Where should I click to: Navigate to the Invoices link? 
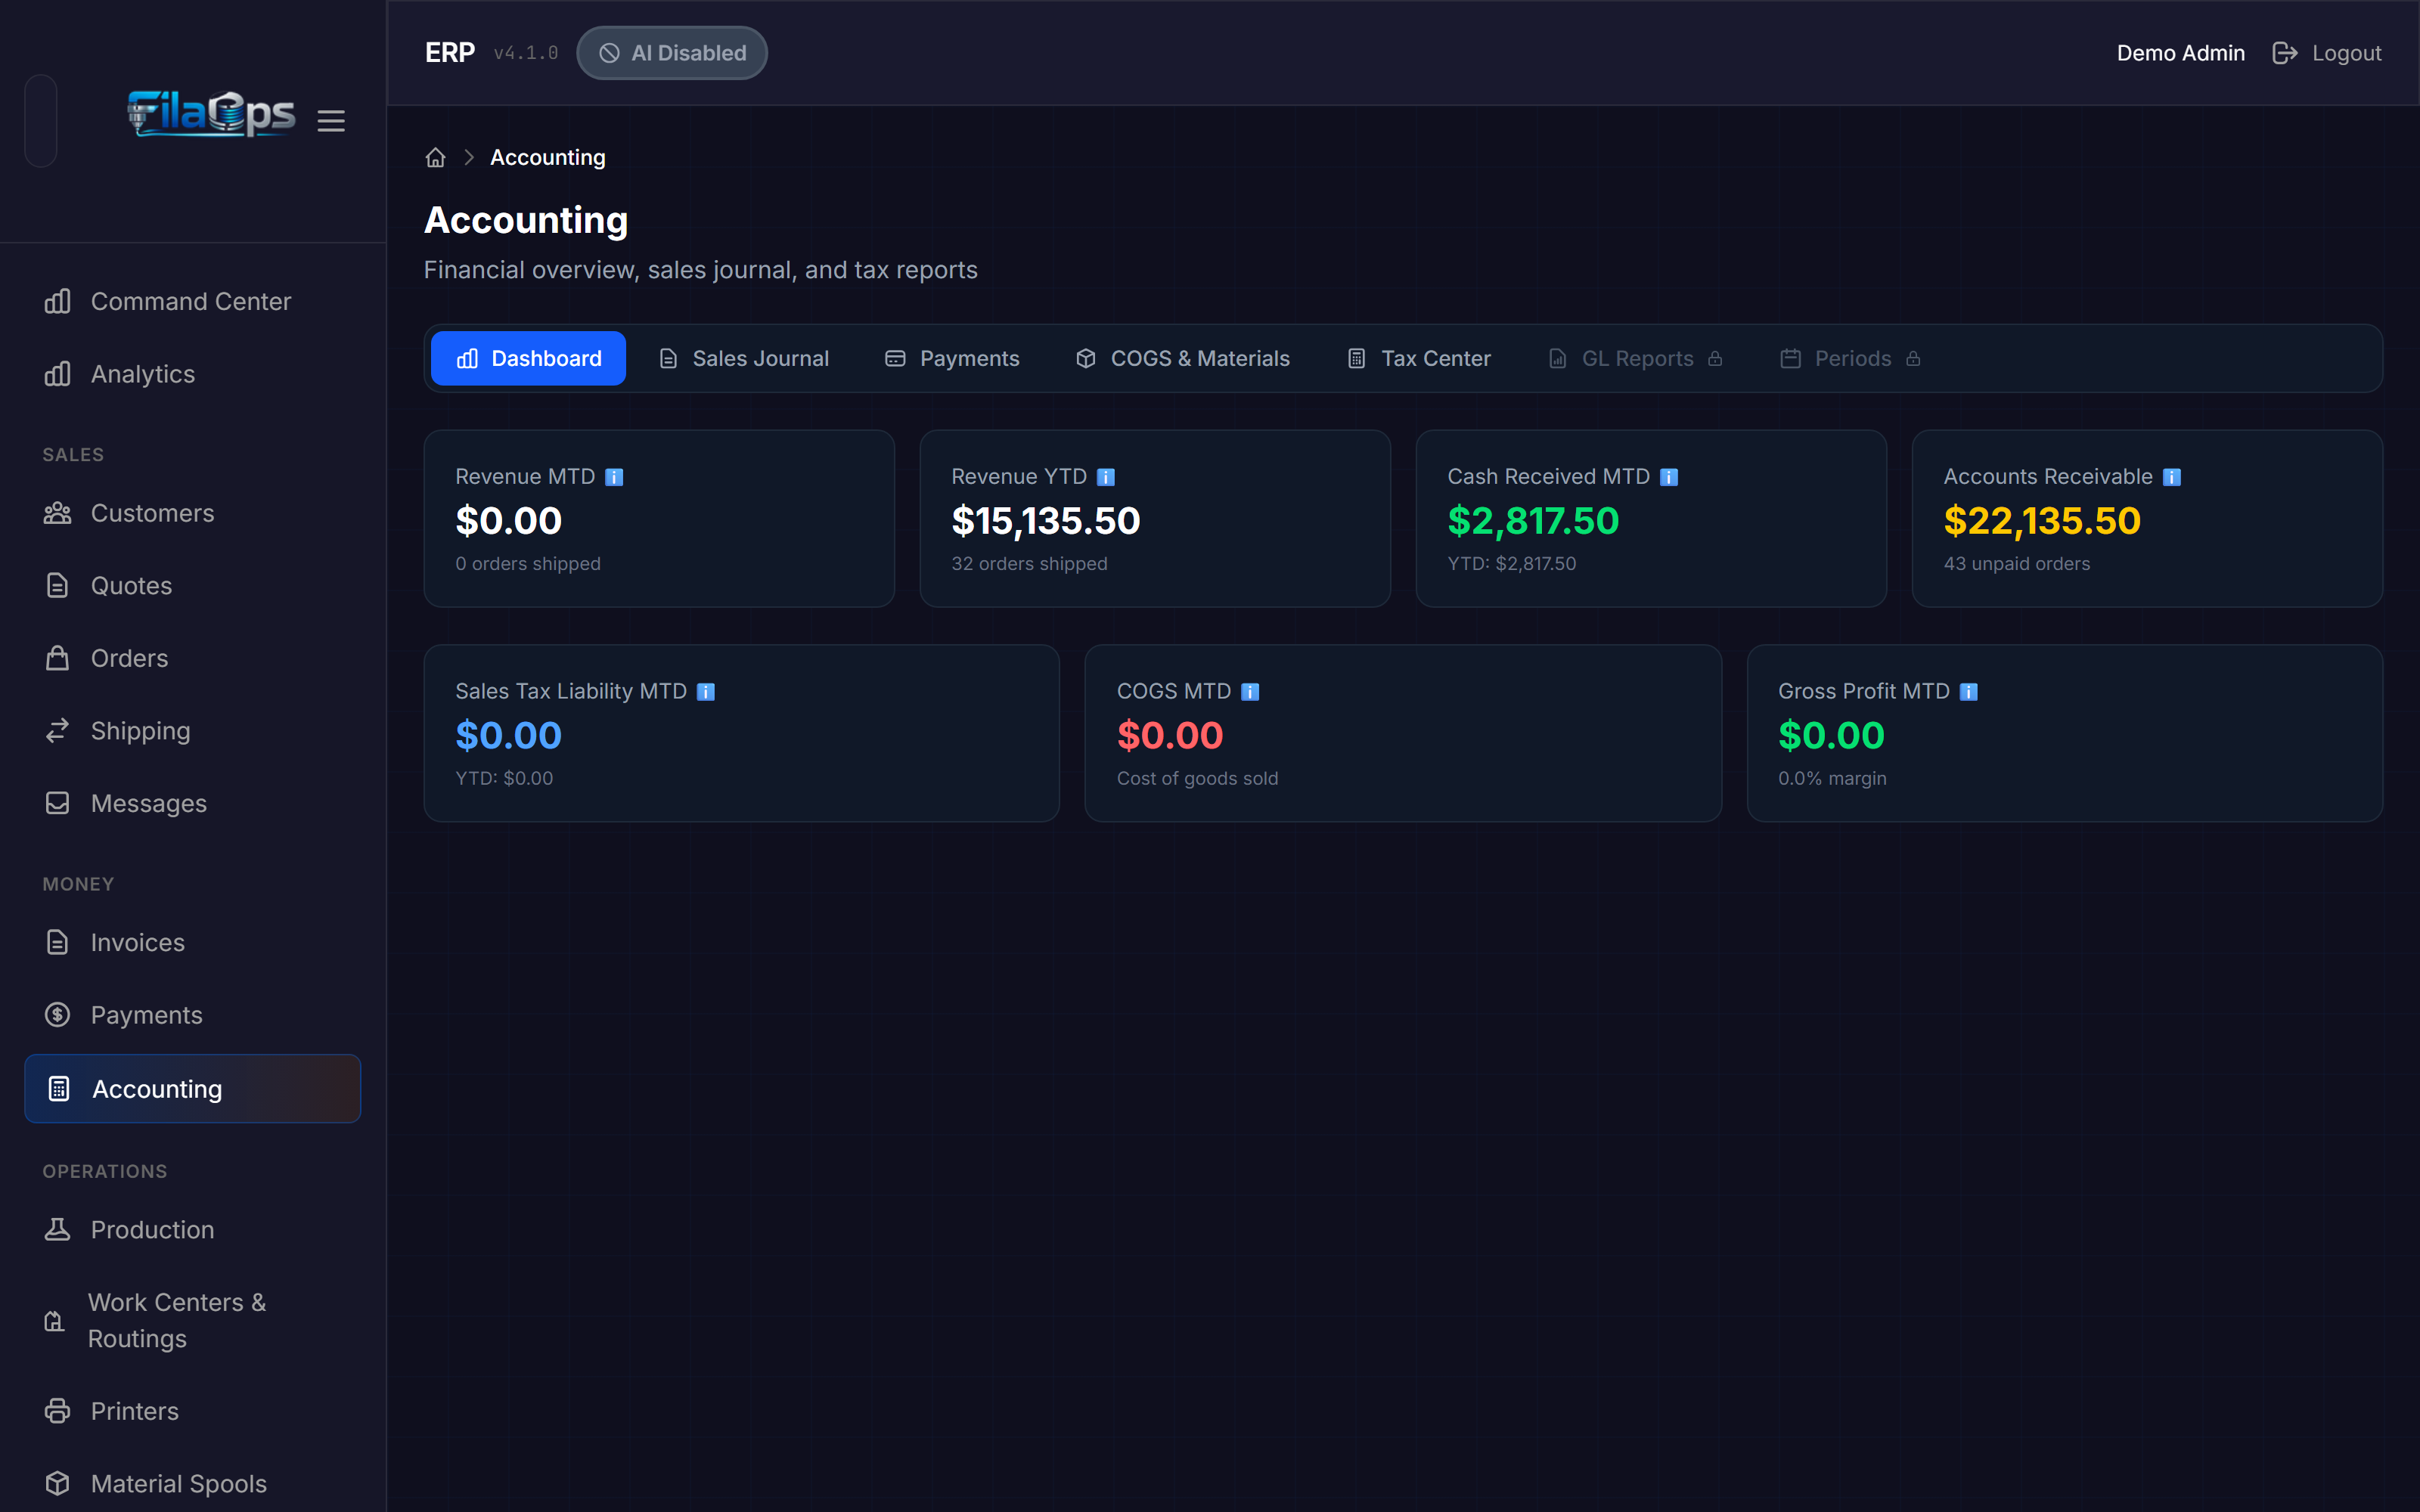pyautogui.click(x=193, y=942)
